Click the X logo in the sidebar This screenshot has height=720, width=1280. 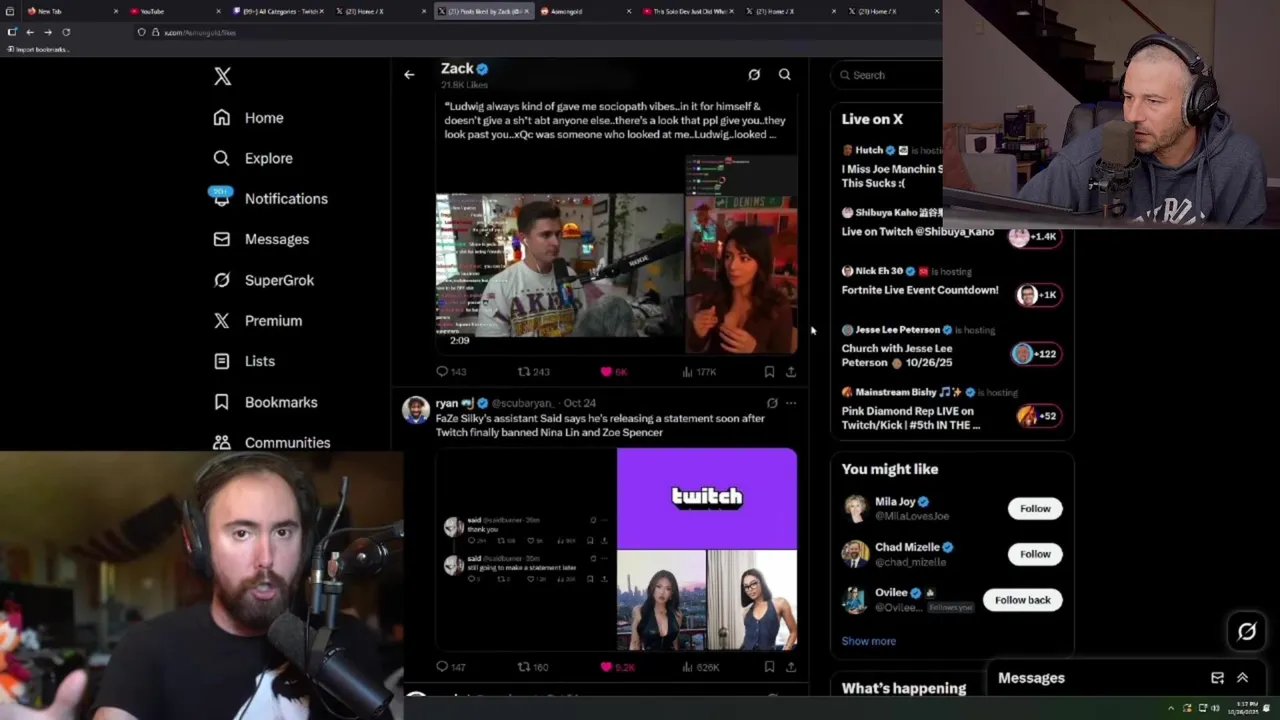[222, 77]
